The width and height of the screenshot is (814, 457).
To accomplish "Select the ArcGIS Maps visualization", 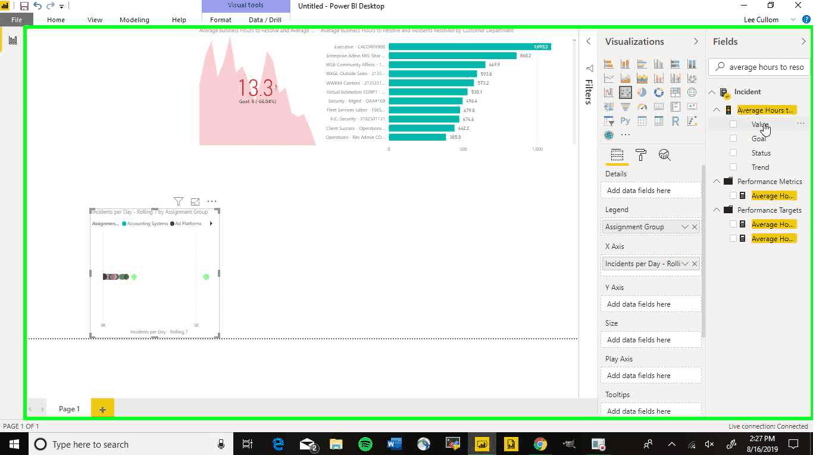I will [x=608, y=135].
